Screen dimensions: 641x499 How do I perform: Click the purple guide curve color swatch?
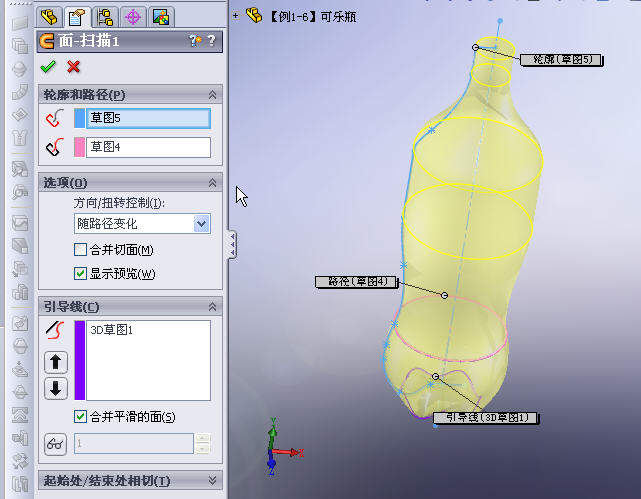point(80,360)
